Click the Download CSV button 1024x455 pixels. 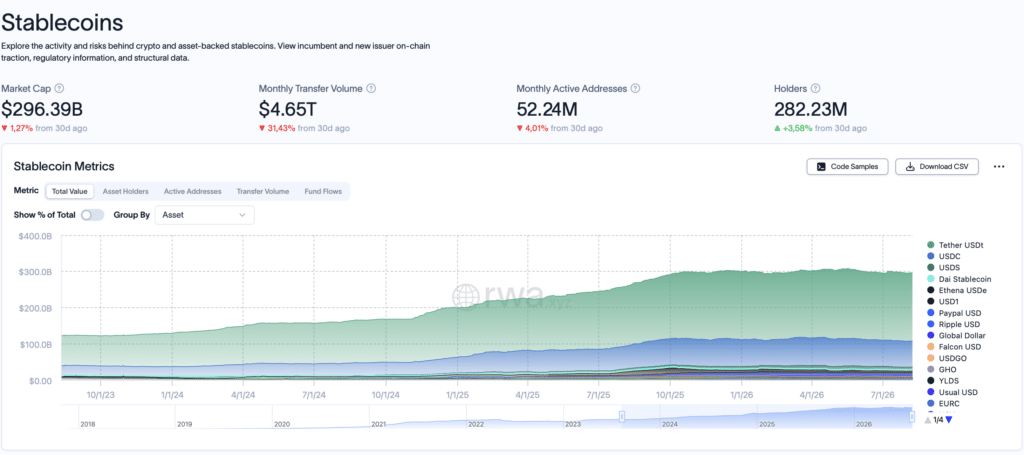[x=936, y=167]
